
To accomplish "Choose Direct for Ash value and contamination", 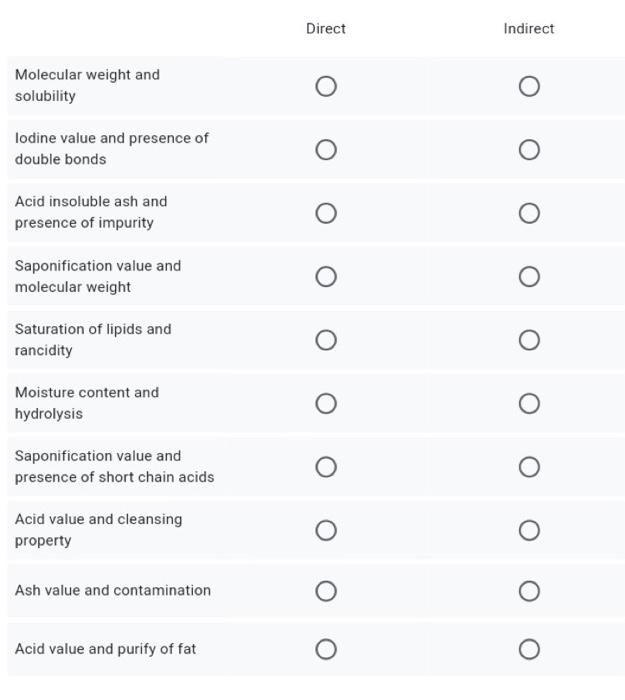I will pos(326,591).
